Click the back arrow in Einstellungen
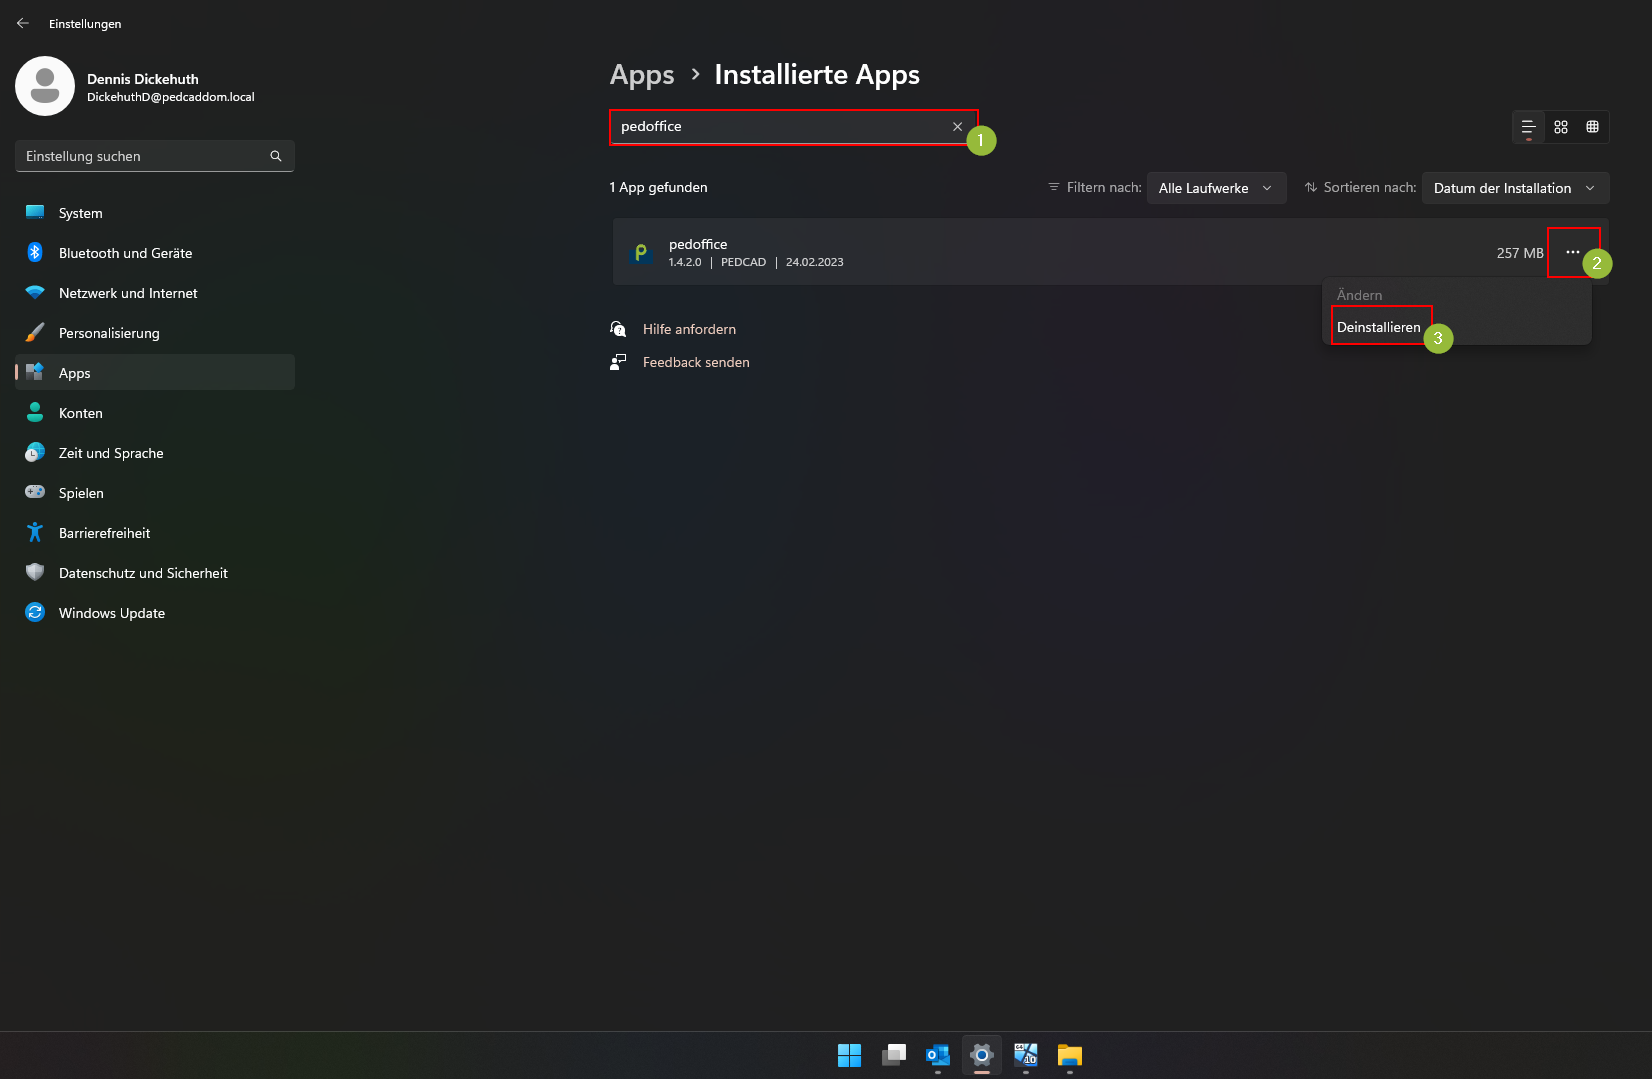This screenshot has height=1079, width=1652. (23, 23)
